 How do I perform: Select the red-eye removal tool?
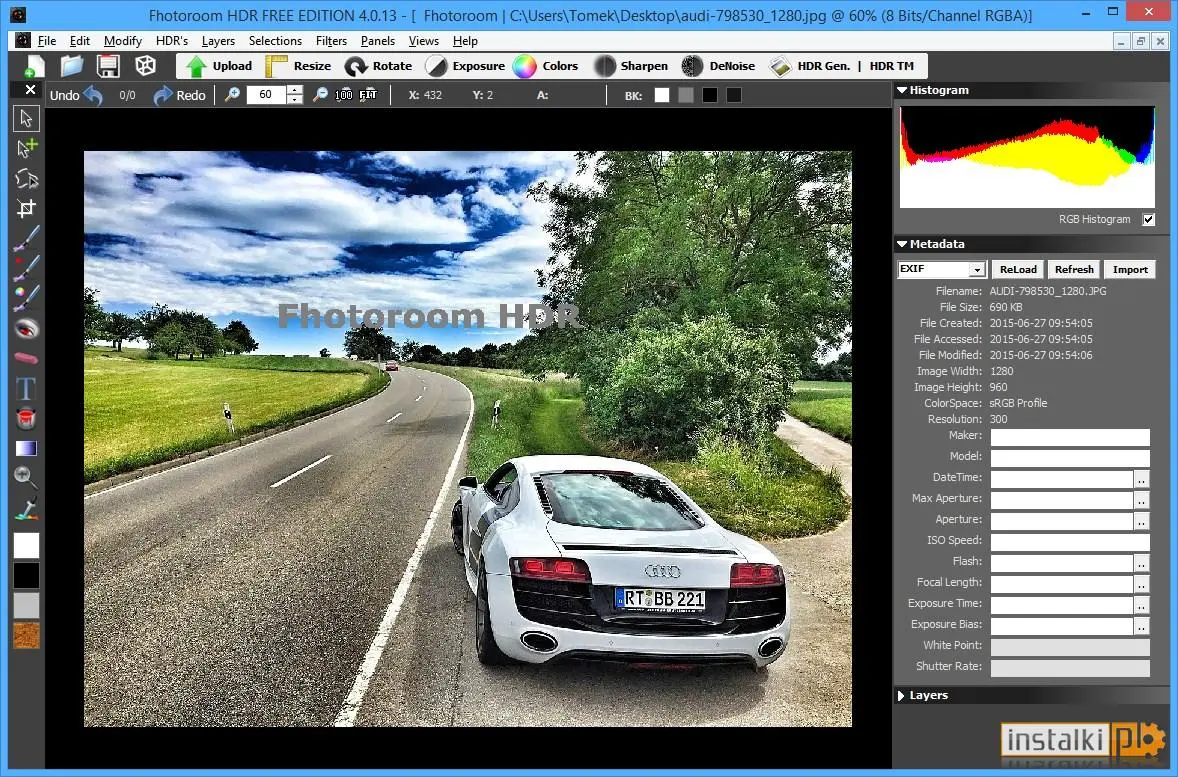26,328
